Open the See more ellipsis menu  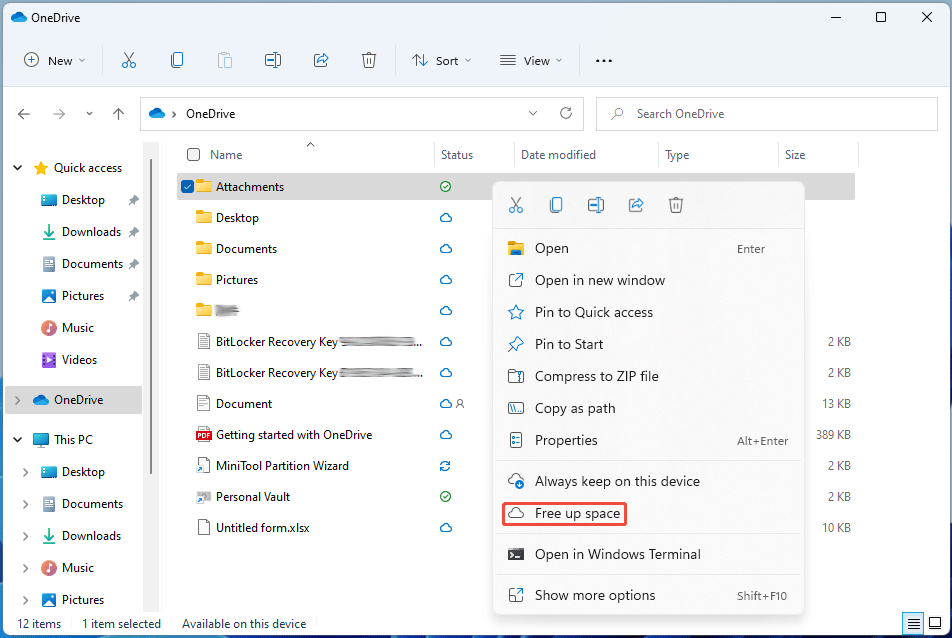(604, 60)
